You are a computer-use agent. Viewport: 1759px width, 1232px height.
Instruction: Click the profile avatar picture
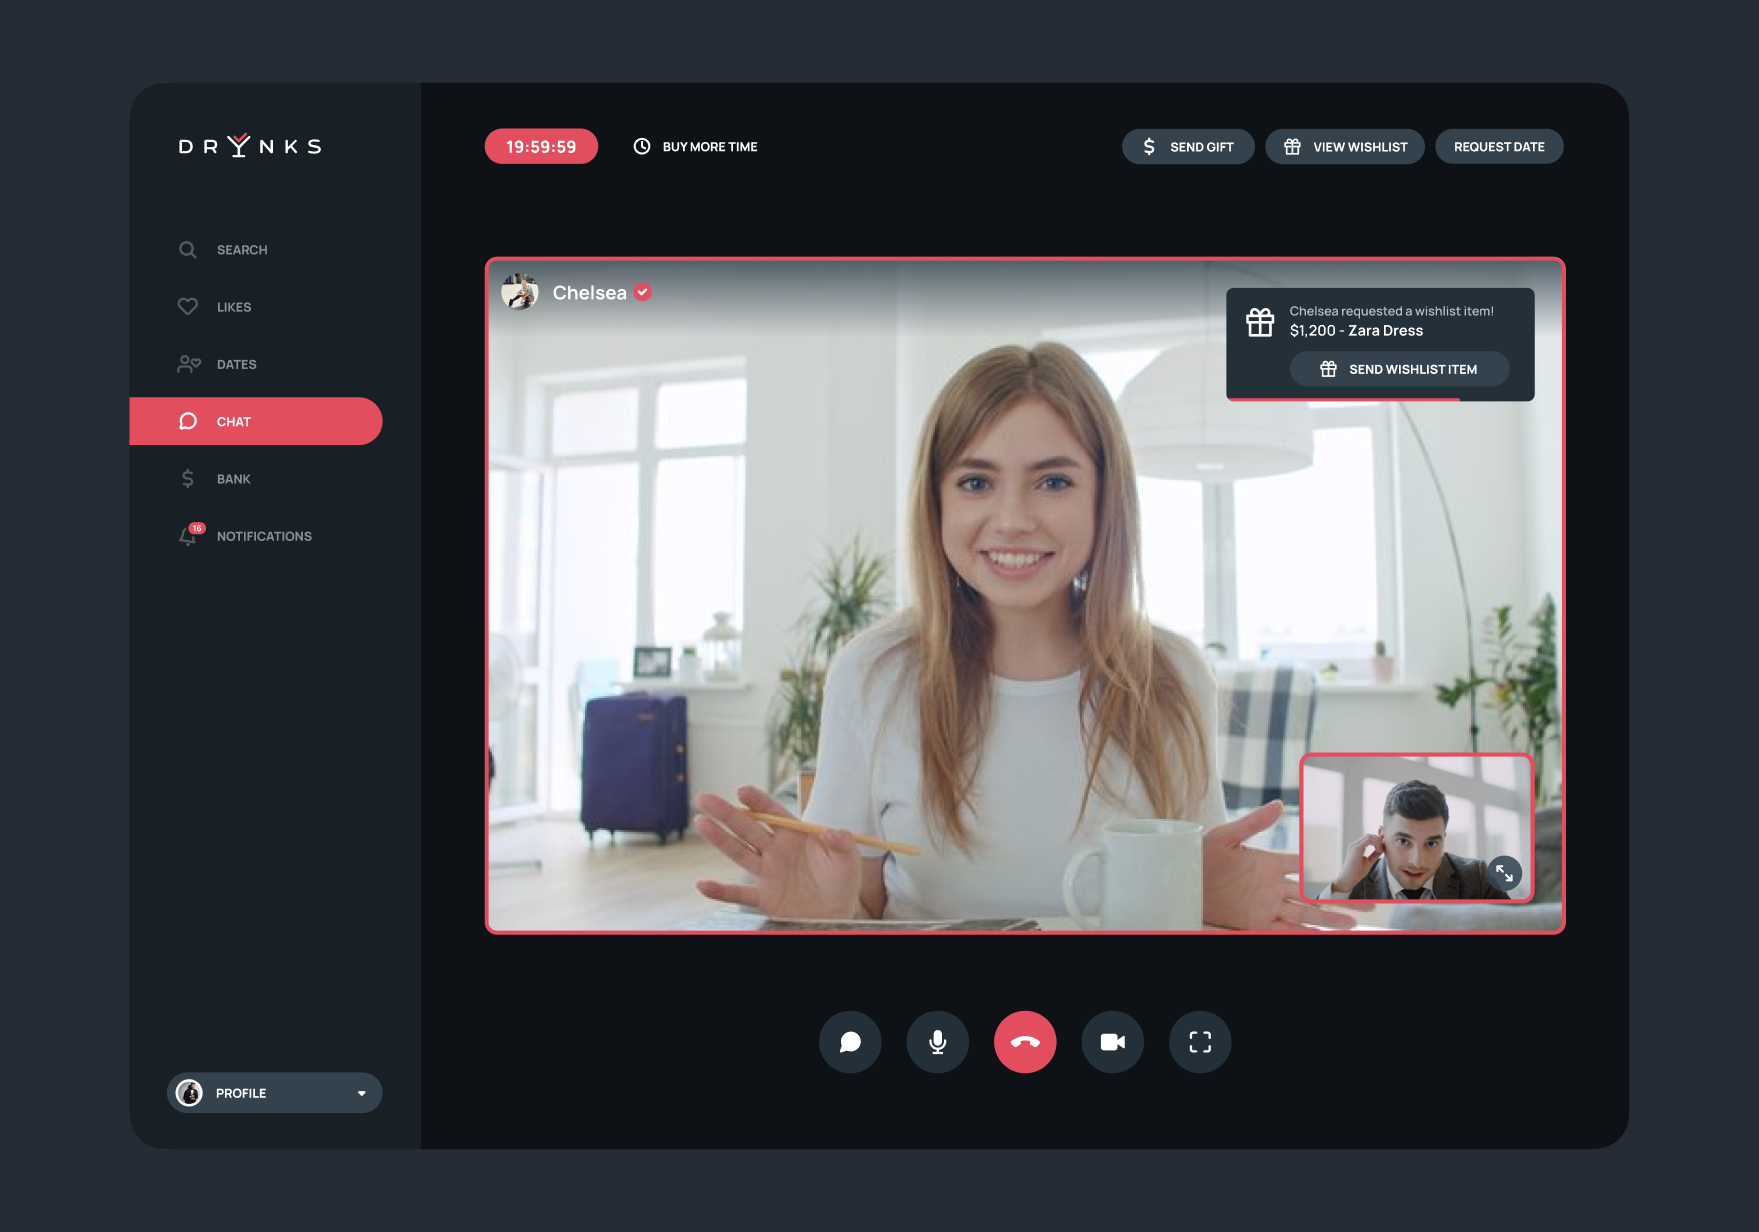pos(189,1093)
